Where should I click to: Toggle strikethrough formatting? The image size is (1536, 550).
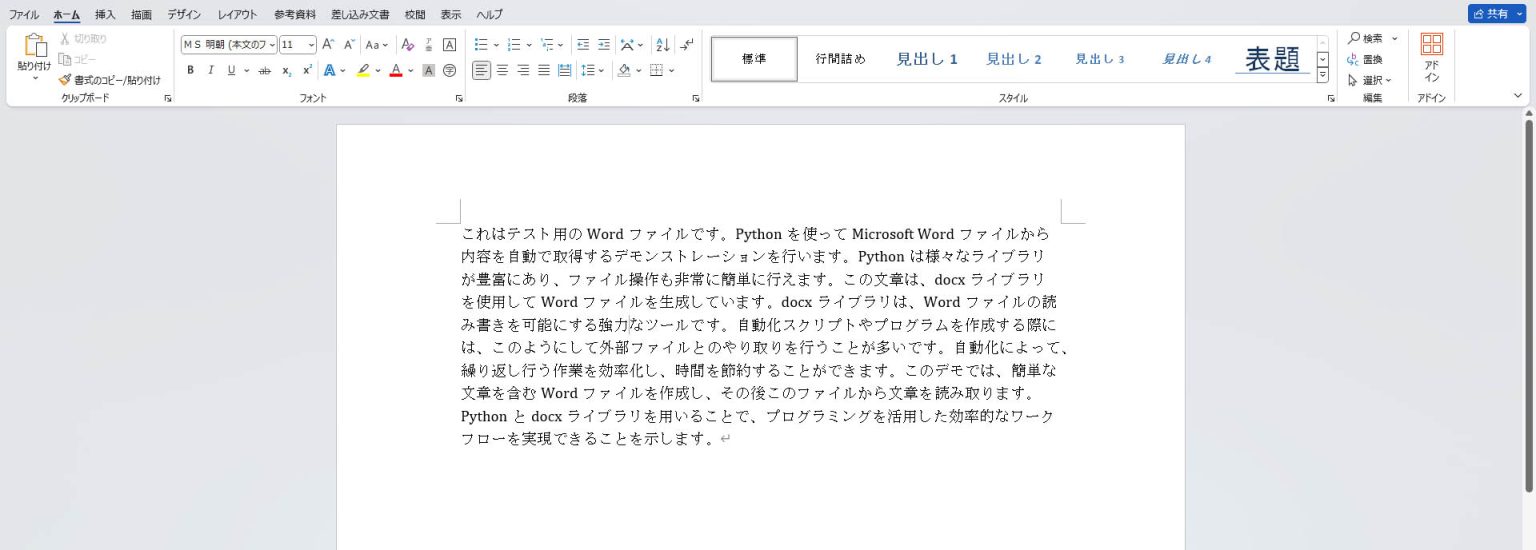[264, 70]
